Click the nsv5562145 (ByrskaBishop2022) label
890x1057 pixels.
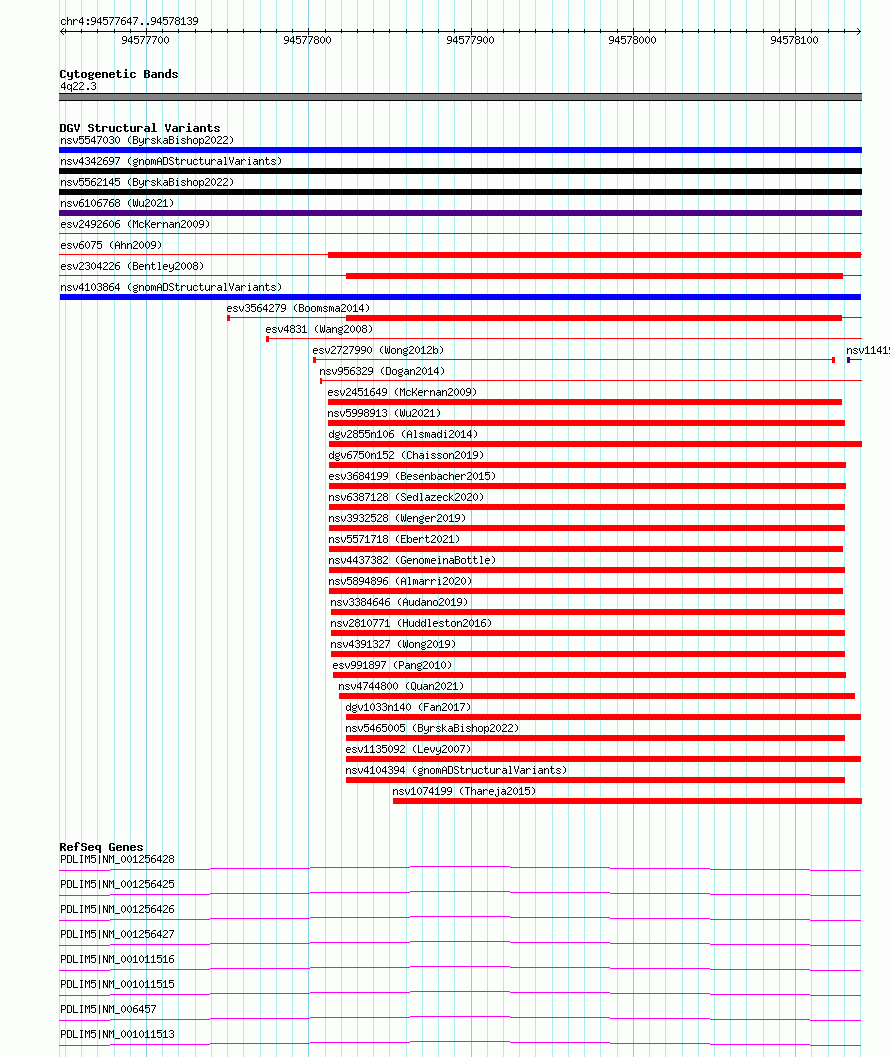pyautogui.click(x=147, y=182)
